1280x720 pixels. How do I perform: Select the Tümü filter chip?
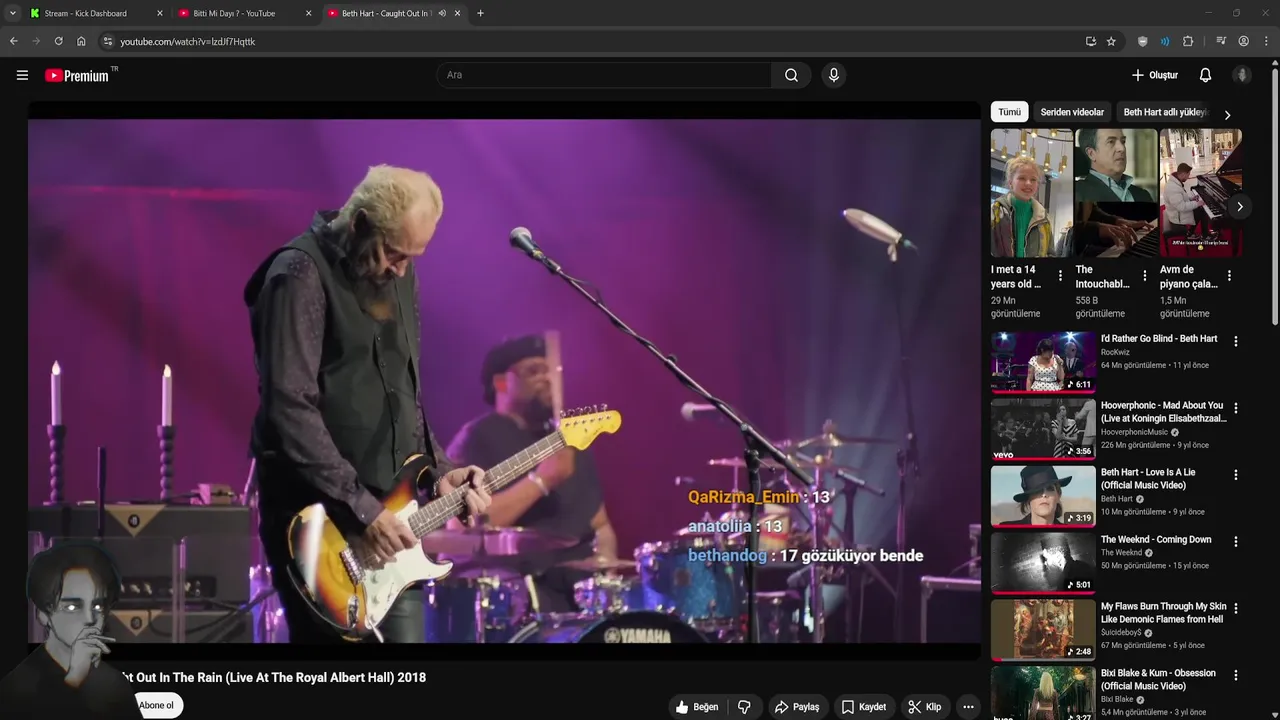pyautogui.click(x=1009, y=112)
